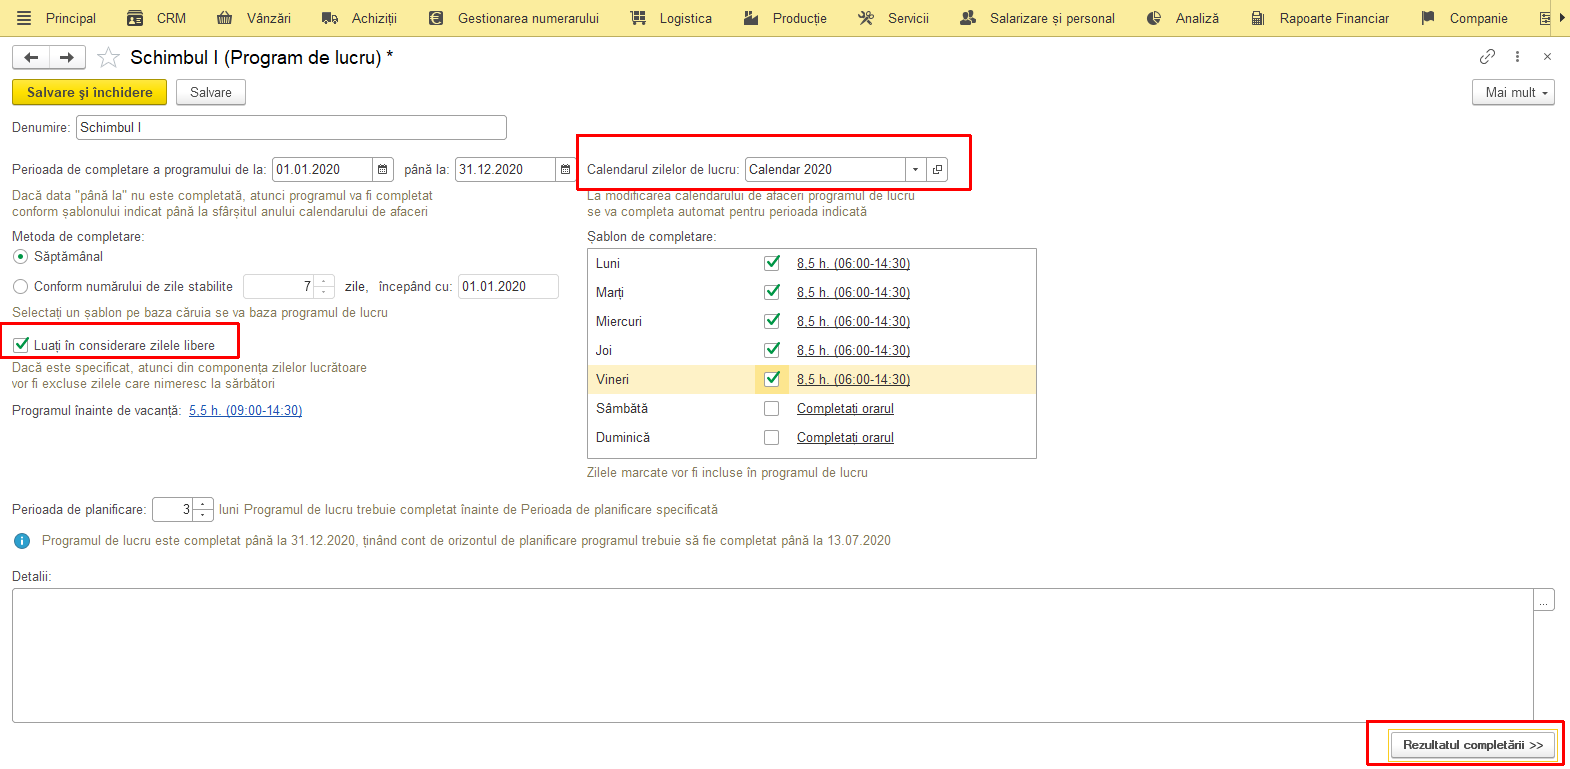The height and width of the screenshot is (769, 1570).
Task: Click Salvare și închidere button
Action: click(90, 92)
